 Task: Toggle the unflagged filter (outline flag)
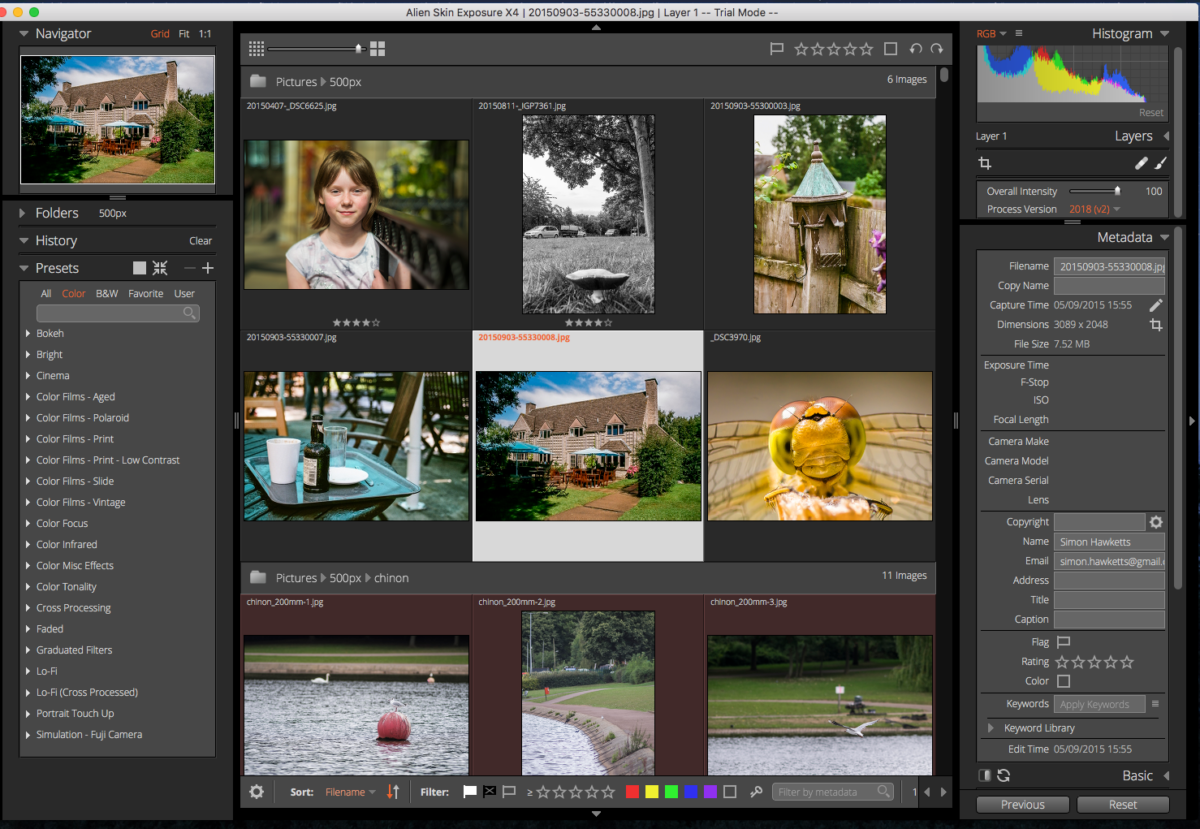509,792
